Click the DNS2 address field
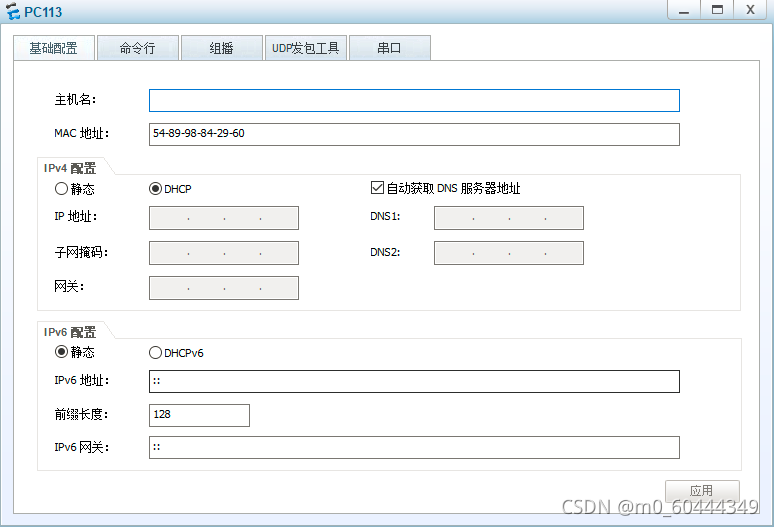The image size is (774, 527). 509,253
